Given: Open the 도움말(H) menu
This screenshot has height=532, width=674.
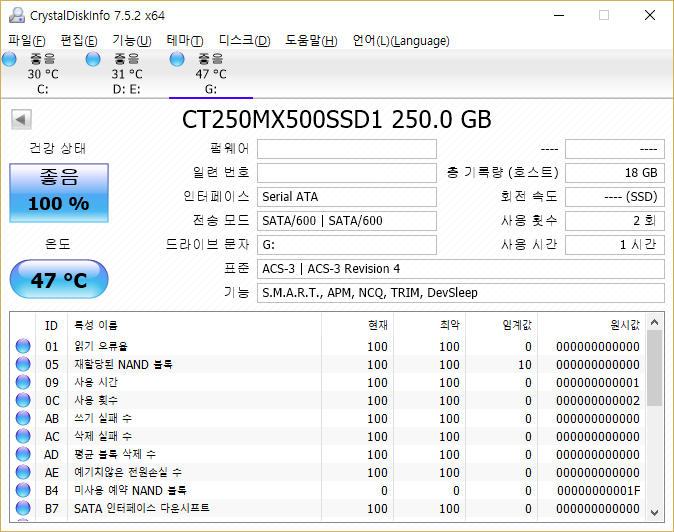Looking at the screenshot, I should (311, 41).
